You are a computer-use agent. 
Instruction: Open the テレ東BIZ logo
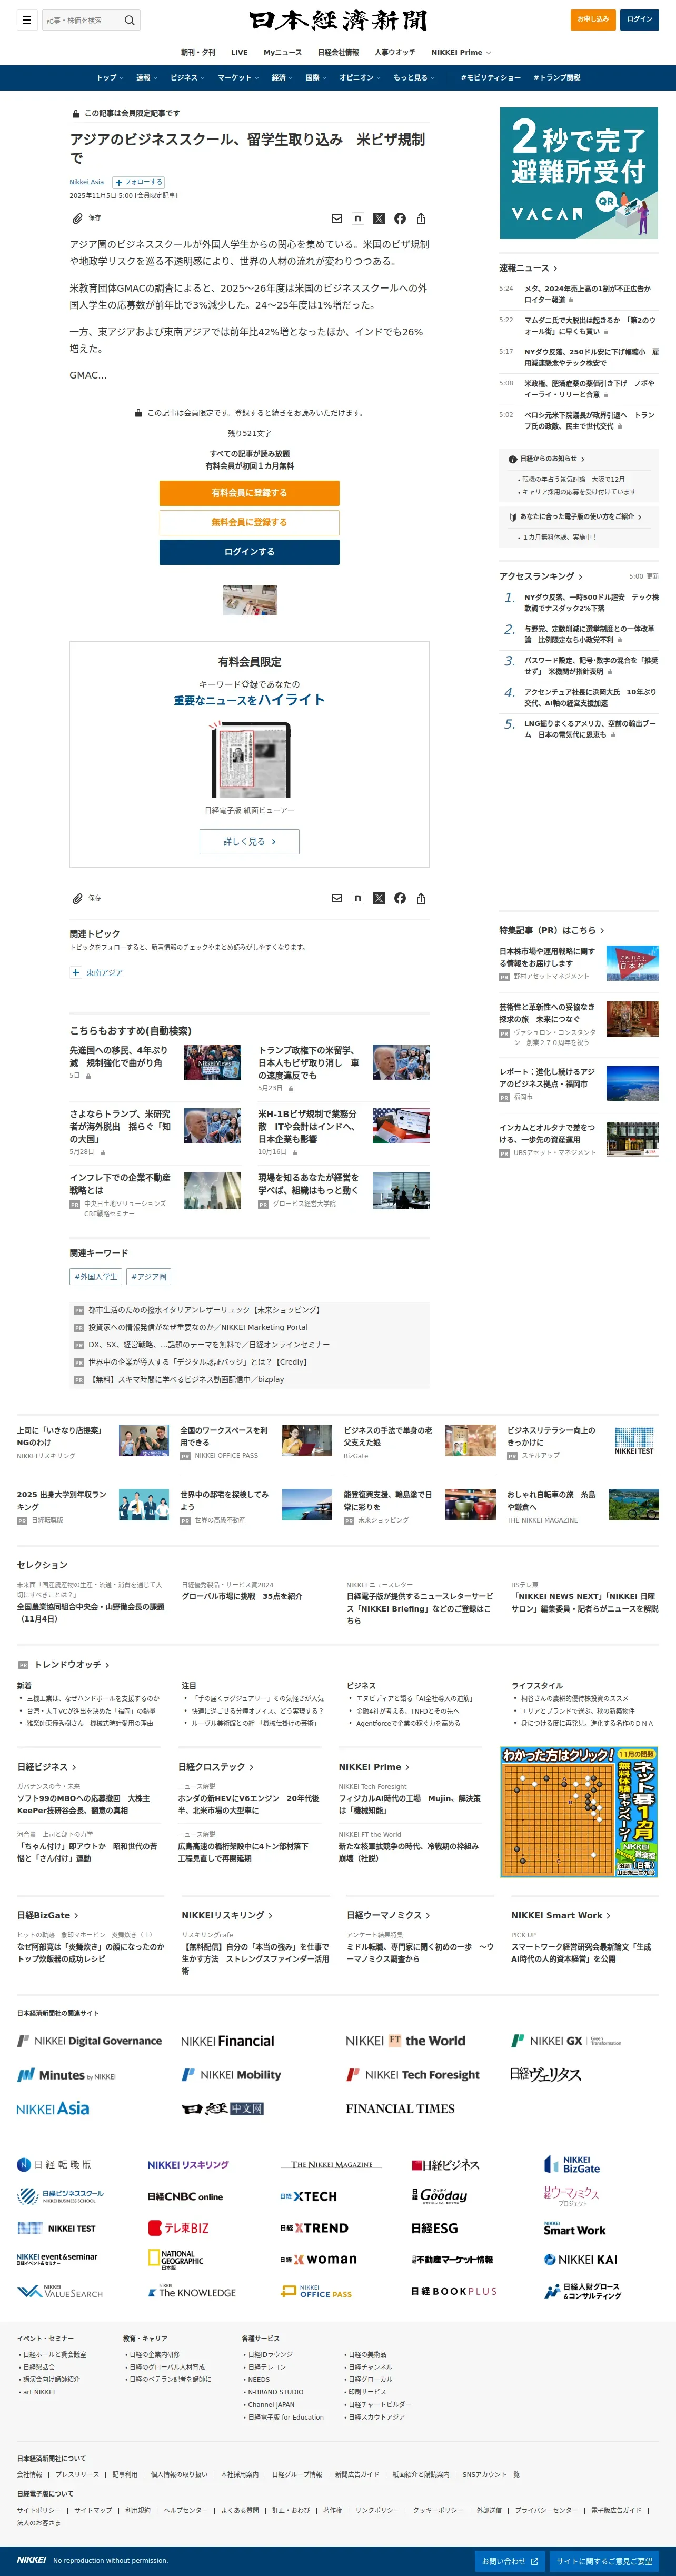tap(178, 2227)
